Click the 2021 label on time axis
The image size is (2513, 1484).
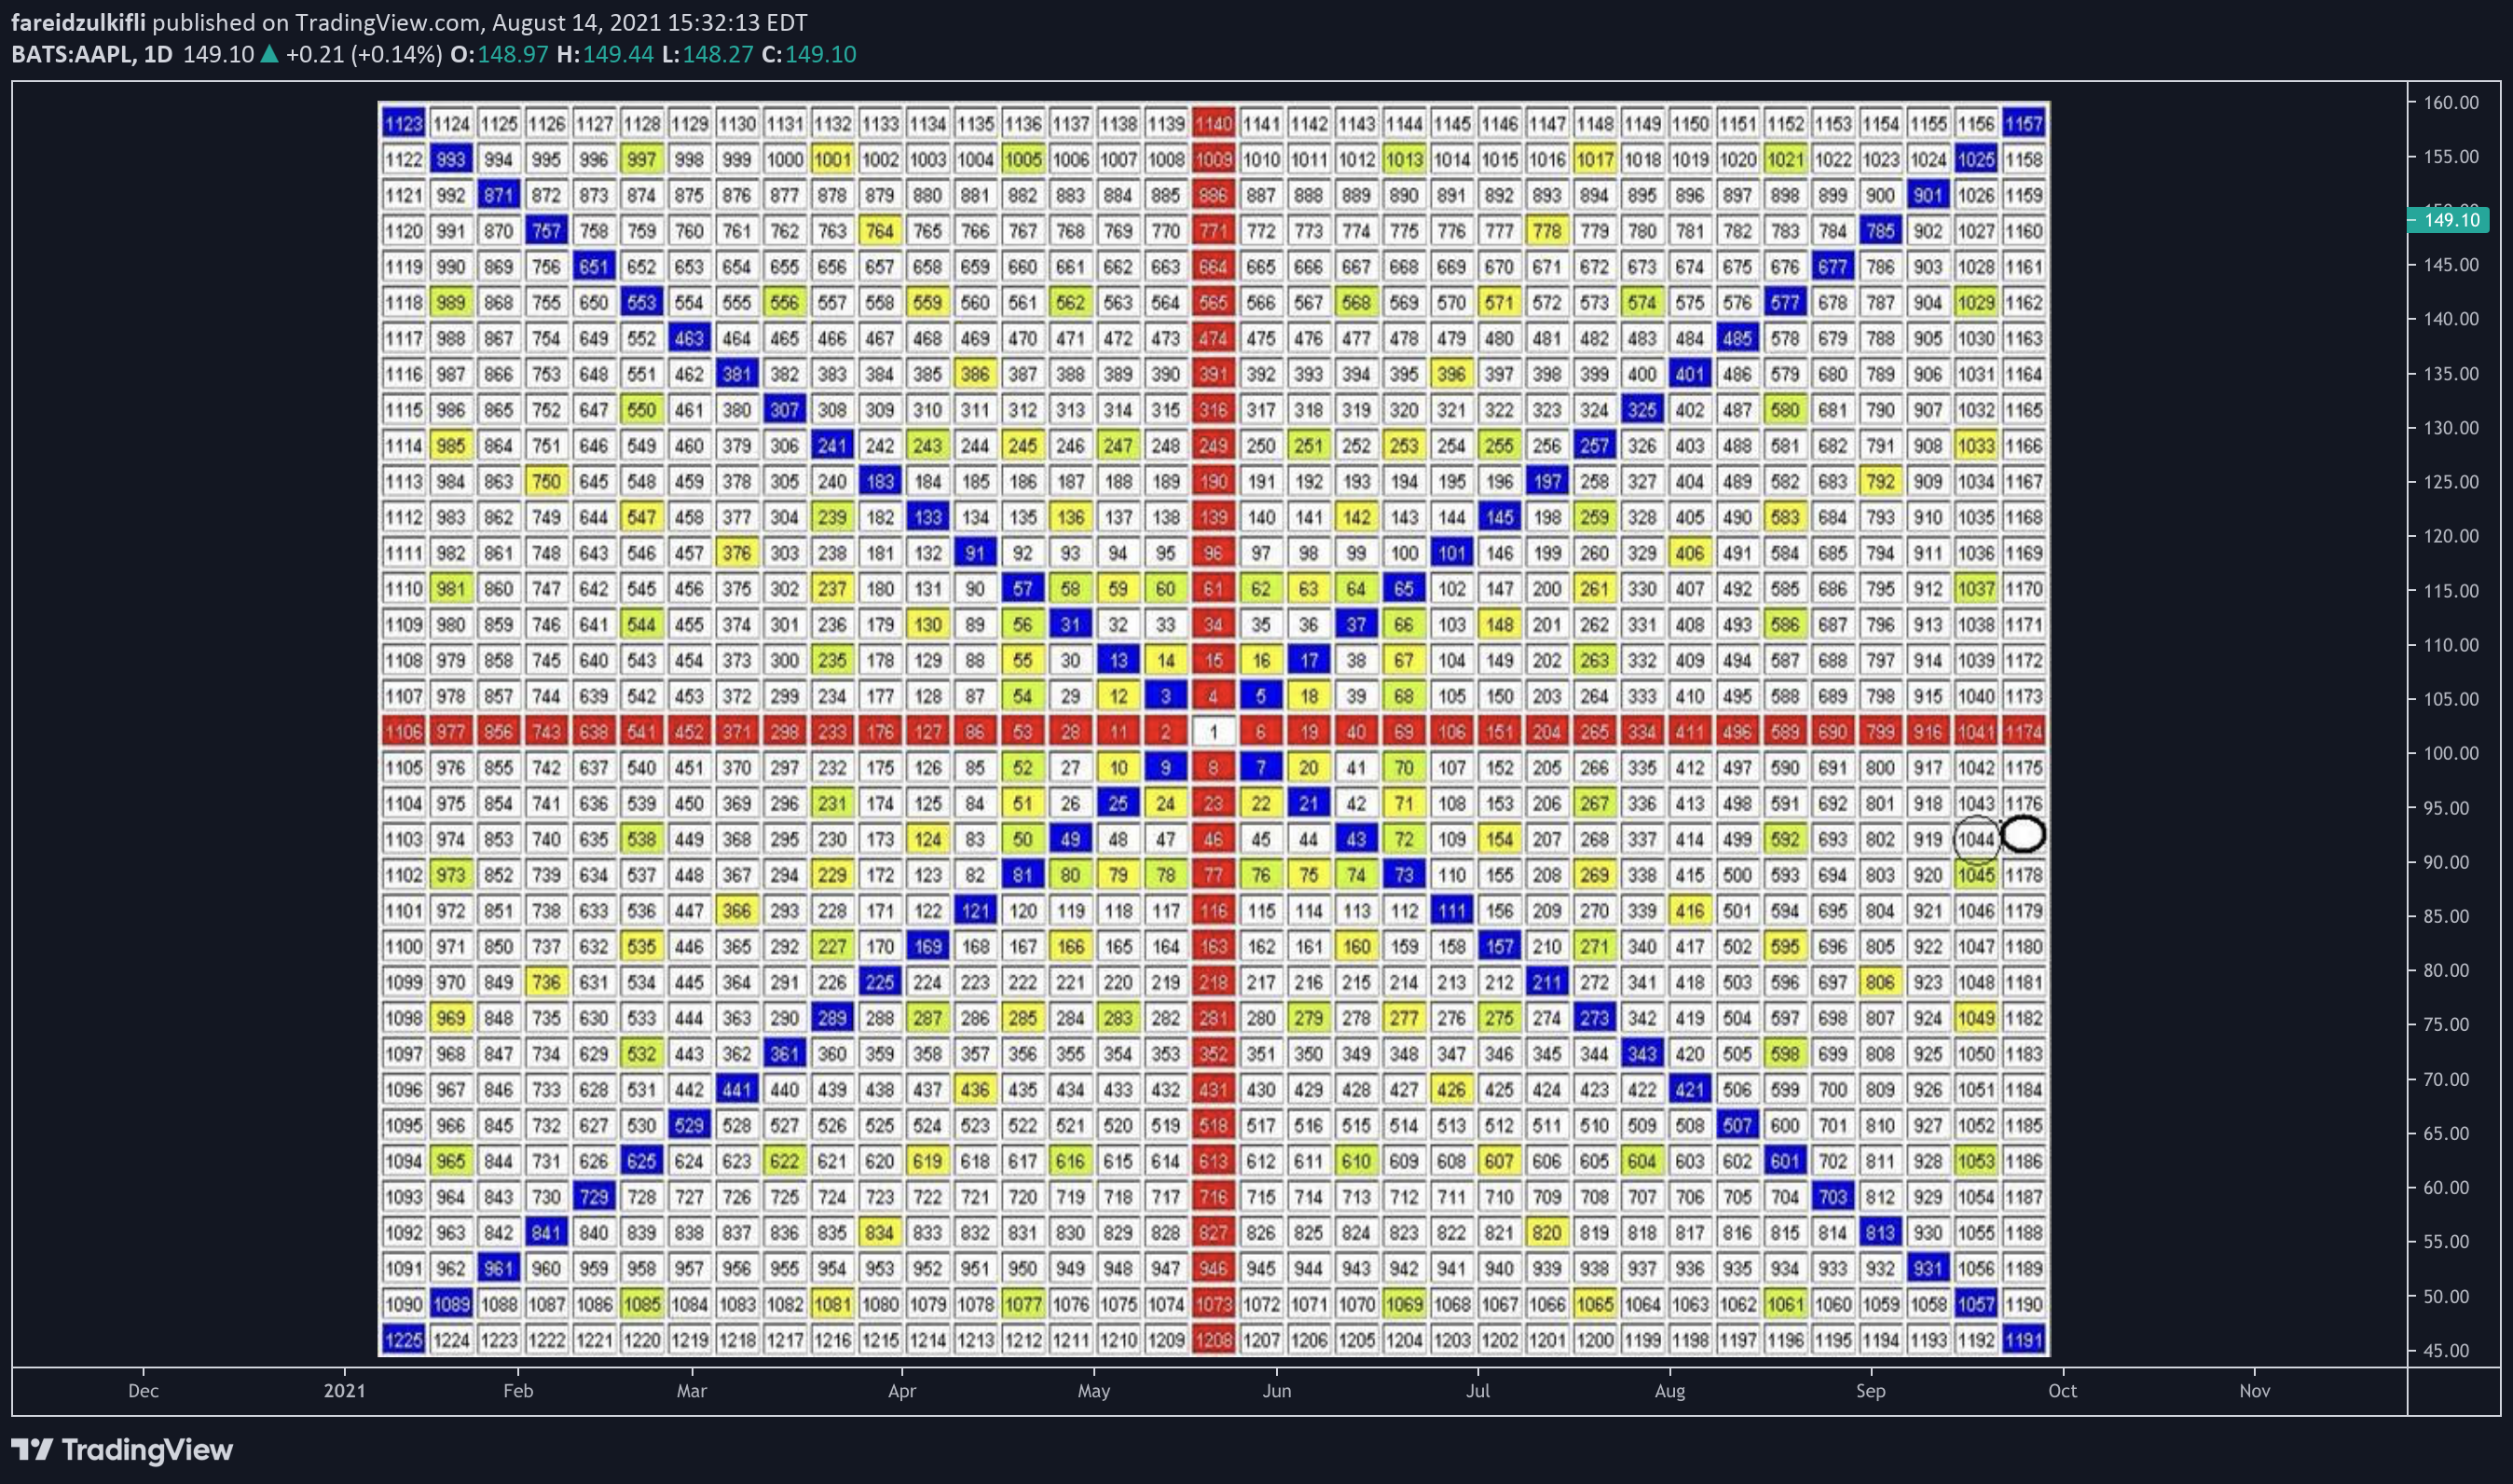click(x=345, y=1390)
